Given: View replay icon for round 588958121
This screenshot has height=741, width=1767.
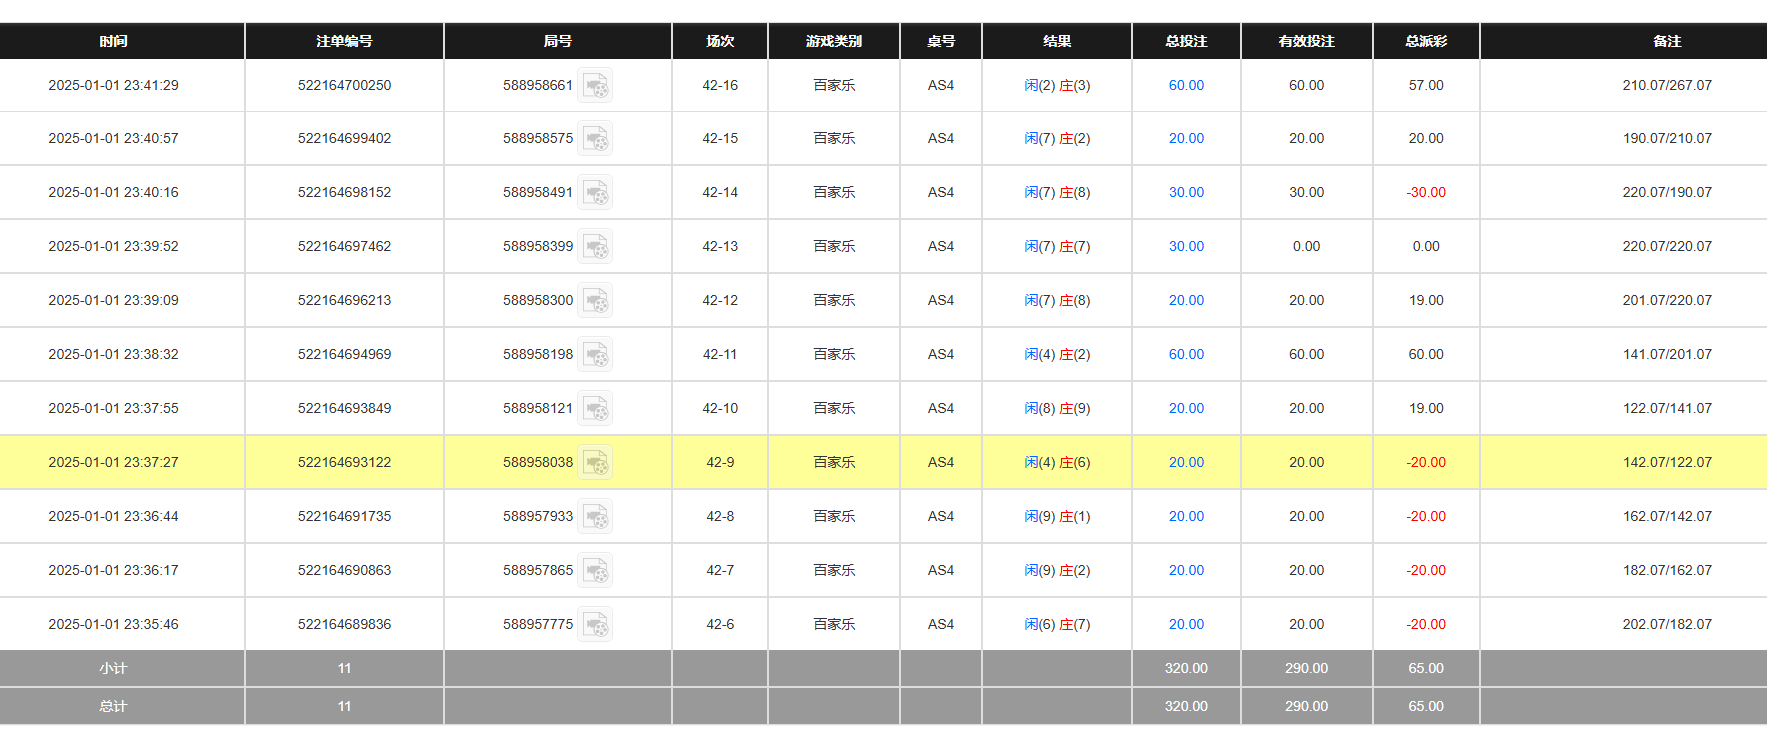Looking at the screenshot, I should [595, 409].
